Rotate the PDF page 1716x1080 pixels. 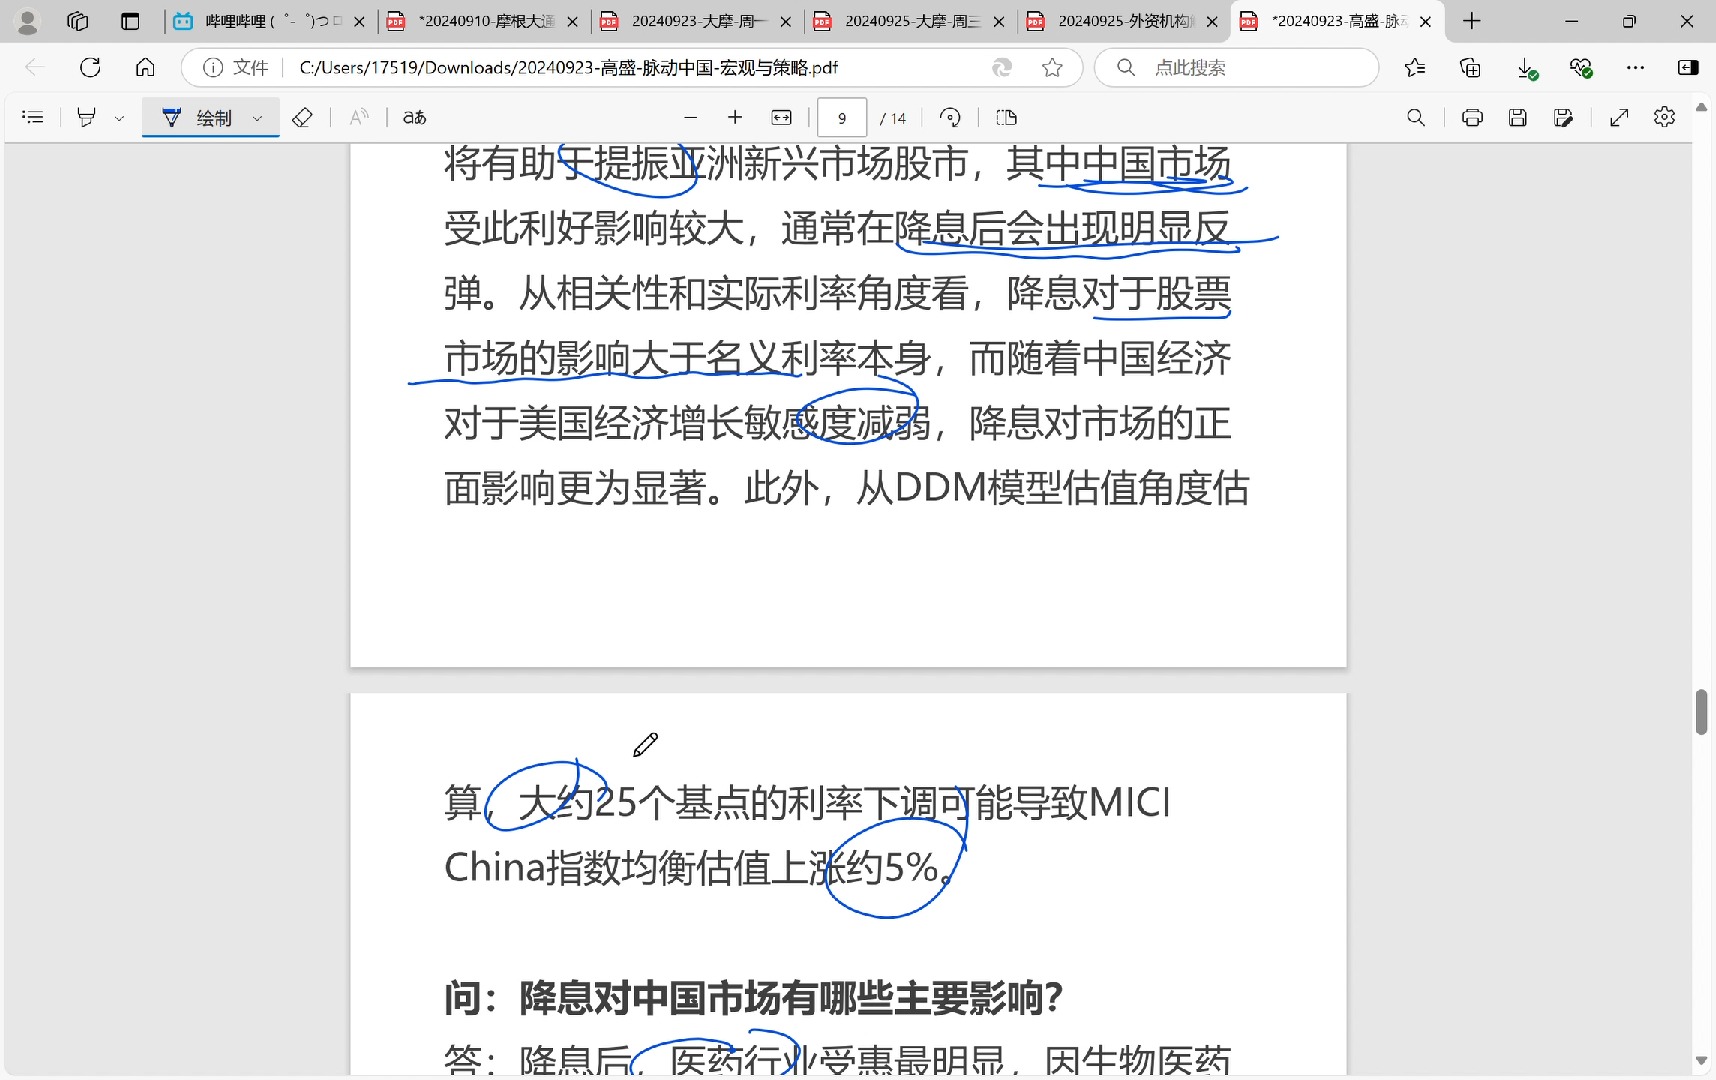[x=950, y=118]
